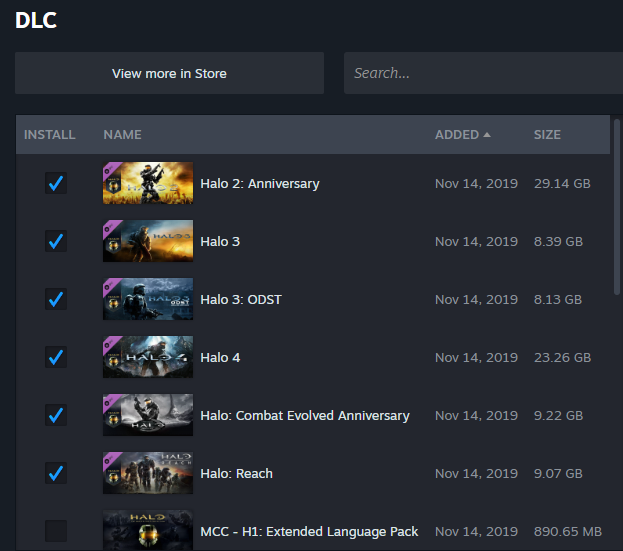Toggle install checkbox for Halo 4
Screen dimensions: 623x551
pyautogui.click(x=56, y=357)
